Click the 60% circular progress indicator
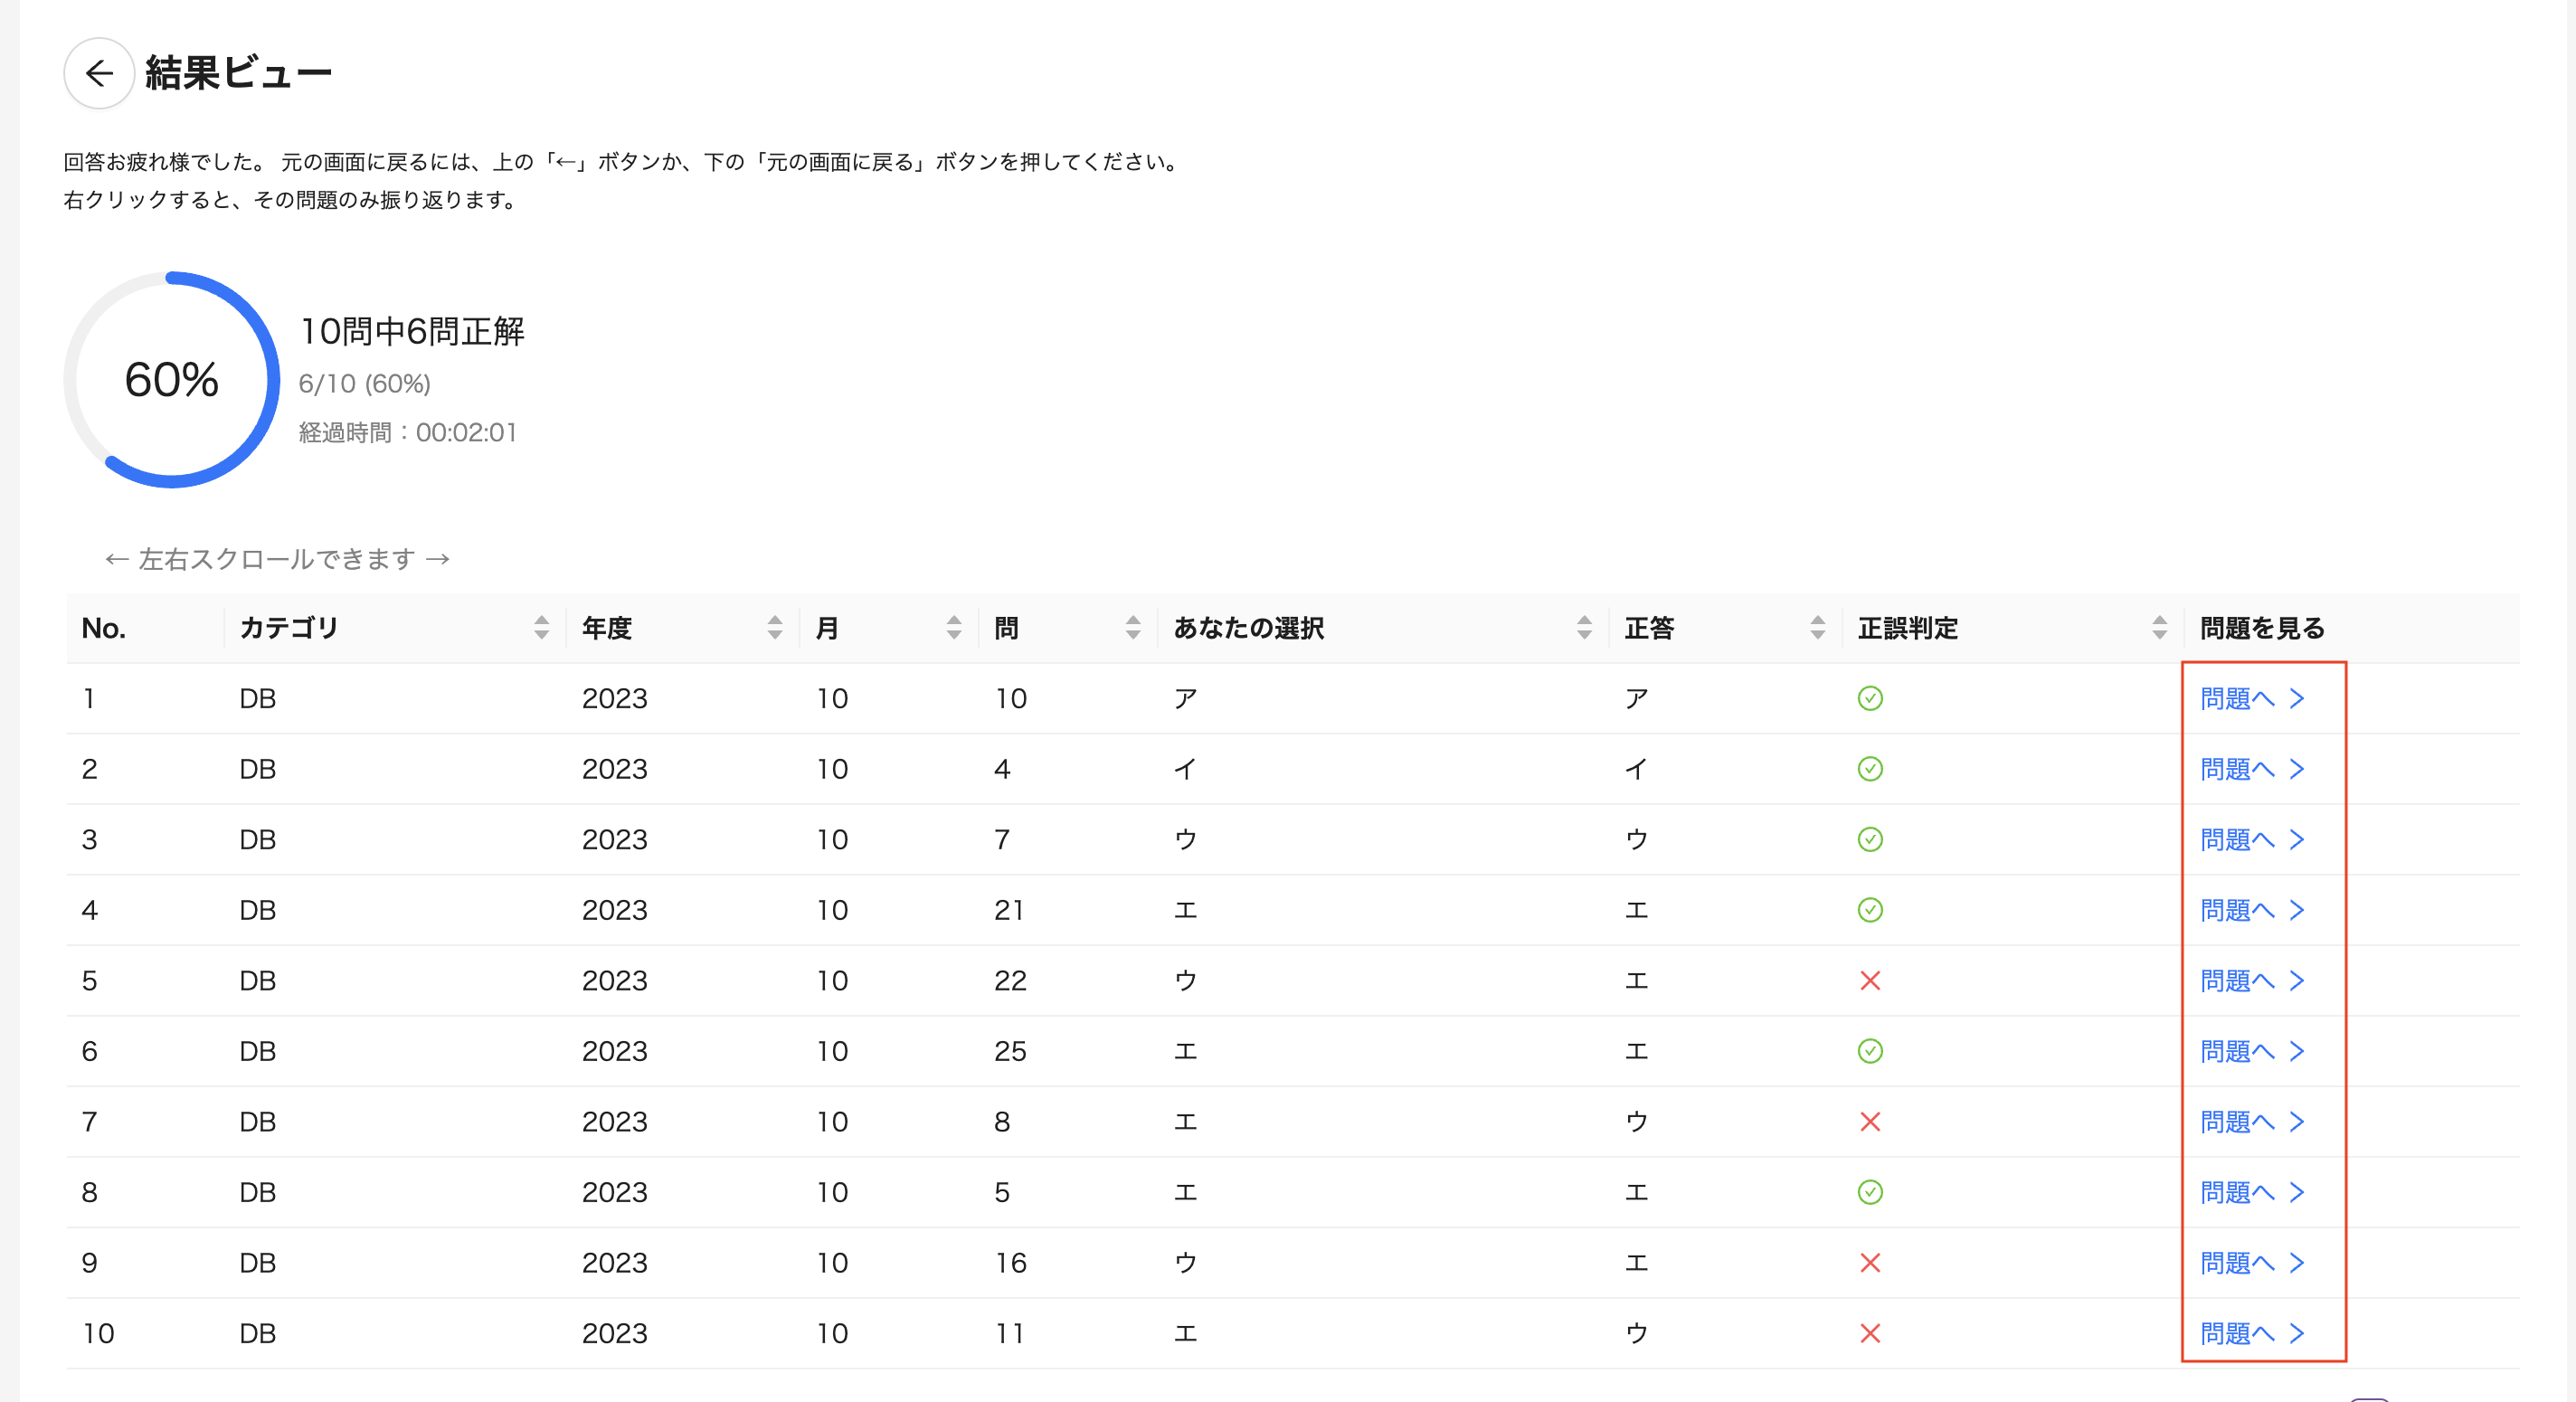This screenshot has width=2576, height=1402. click(172, 380)
